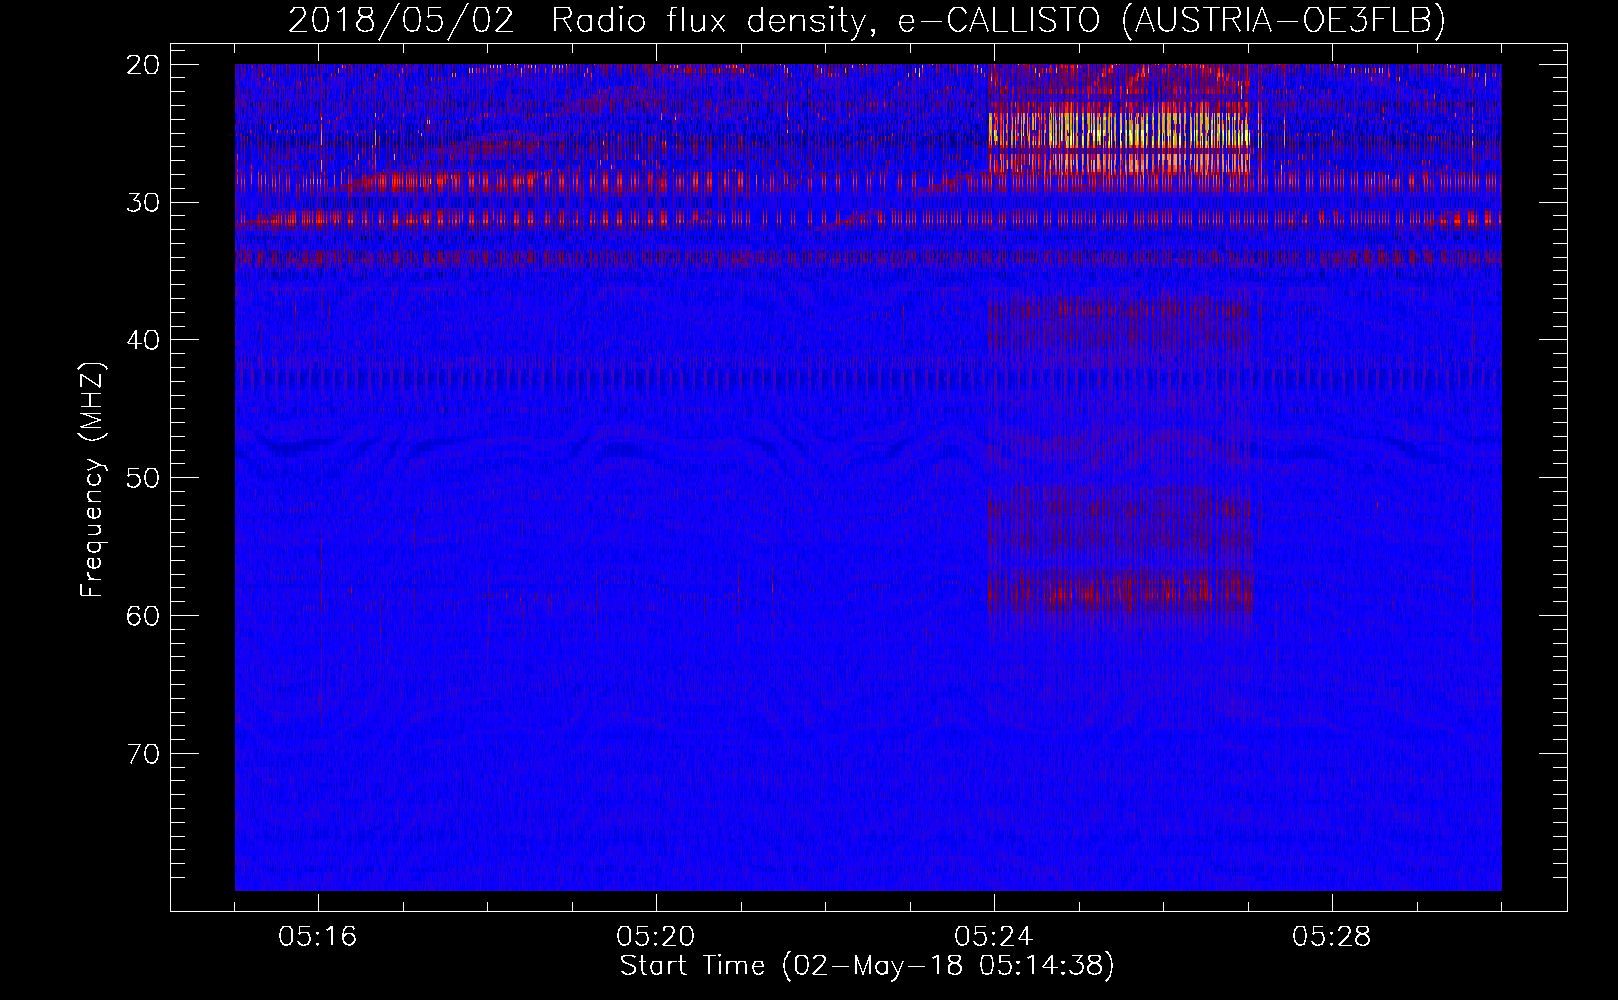Screen dimensions: 1618x1000
Task: Click the 05:20 time tick label
Action: point(656,937)
